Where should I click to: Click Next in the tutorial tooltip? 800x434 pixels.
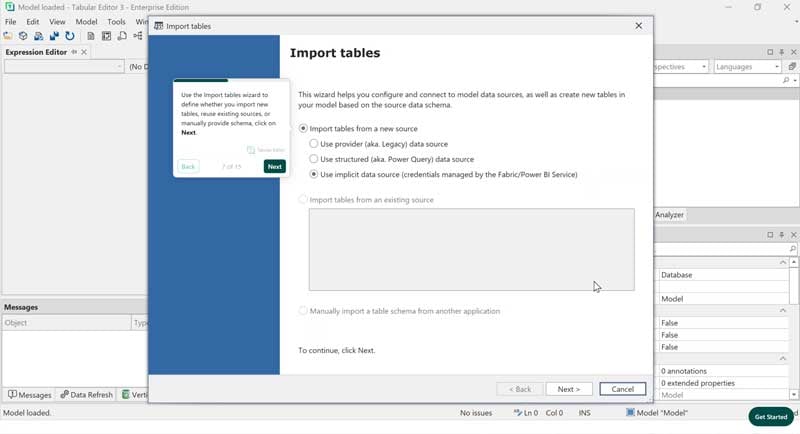click(x=274, y=166)
